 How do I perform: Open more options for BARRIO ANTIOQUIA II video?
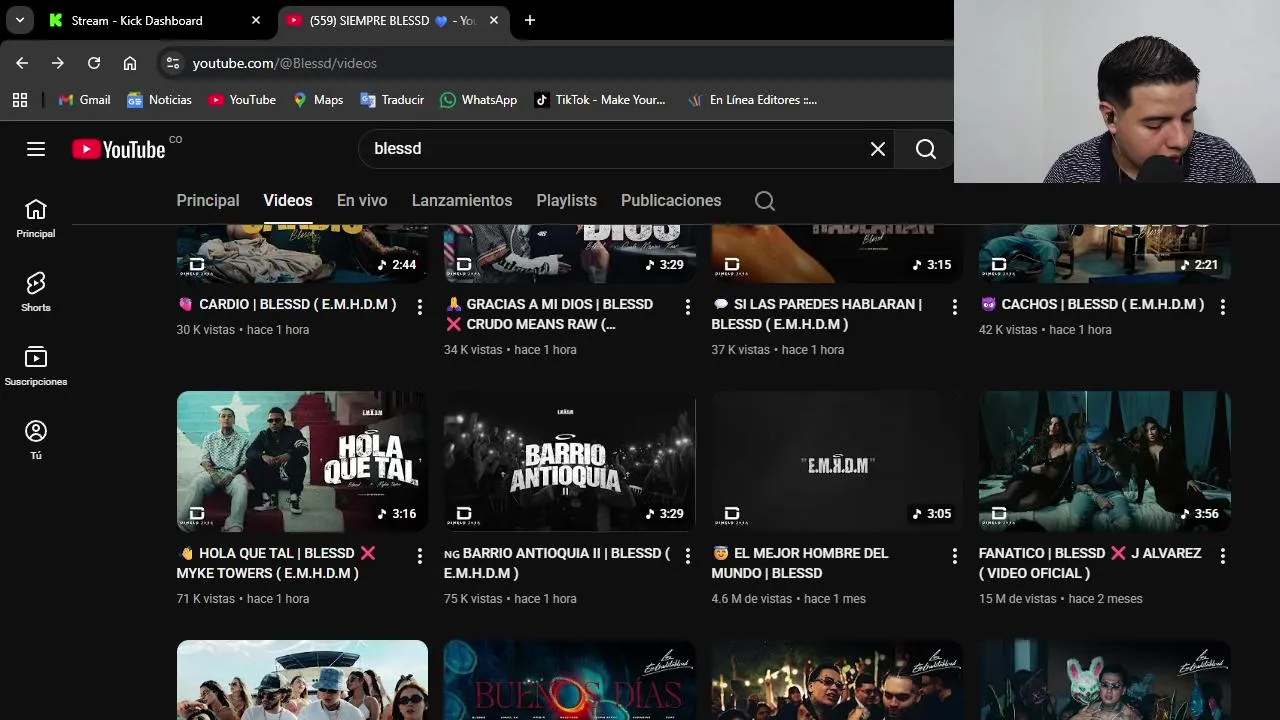pyautogui.click(x=687, y=556)
